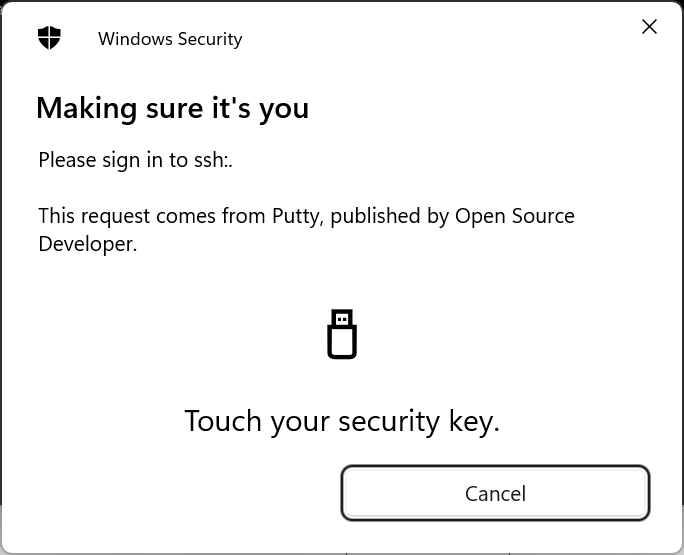Click the word 'Please' in sign-in line

tap(67, 160)
